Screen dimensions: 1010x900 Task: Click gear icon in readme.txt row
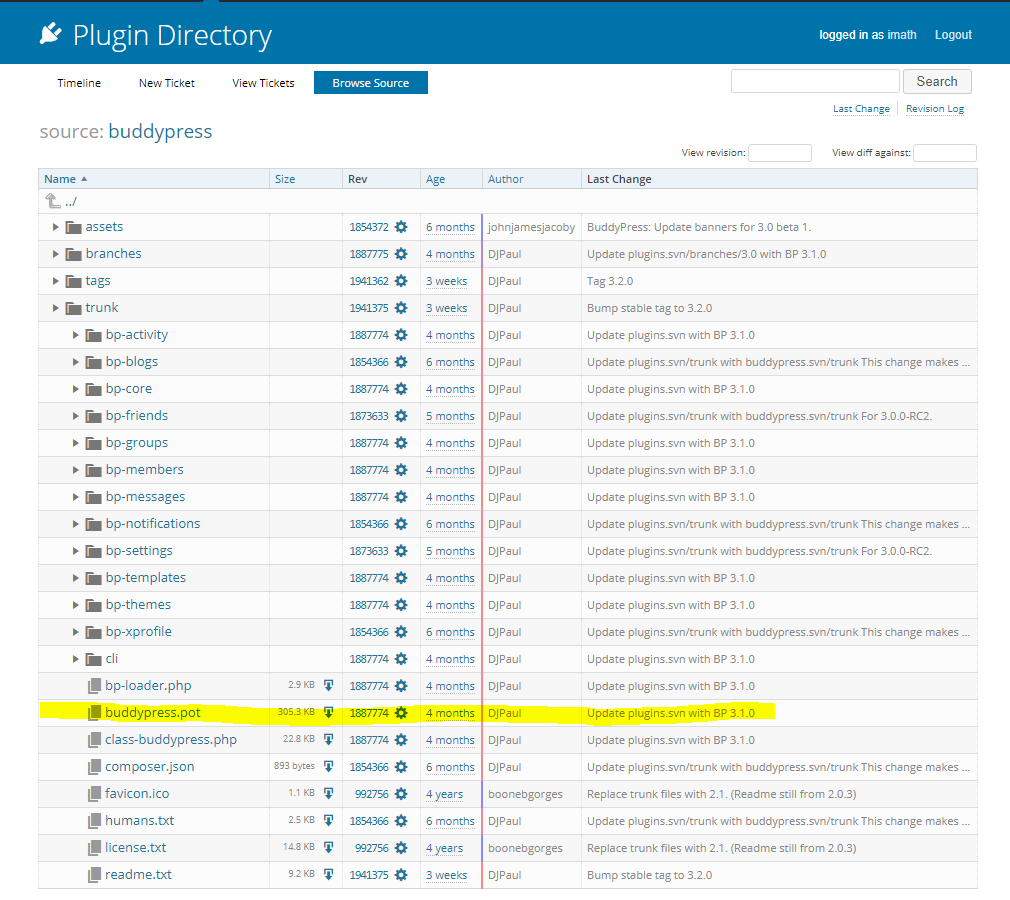(401, 875)
